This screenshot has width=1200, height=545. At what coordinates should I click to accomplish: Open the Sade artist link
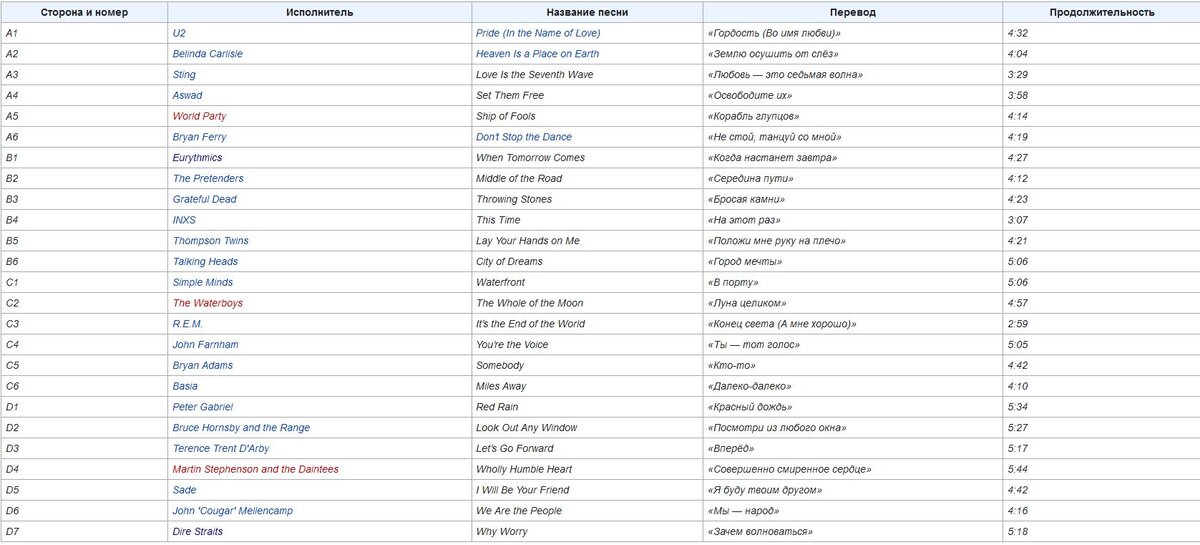coord(186,490)
